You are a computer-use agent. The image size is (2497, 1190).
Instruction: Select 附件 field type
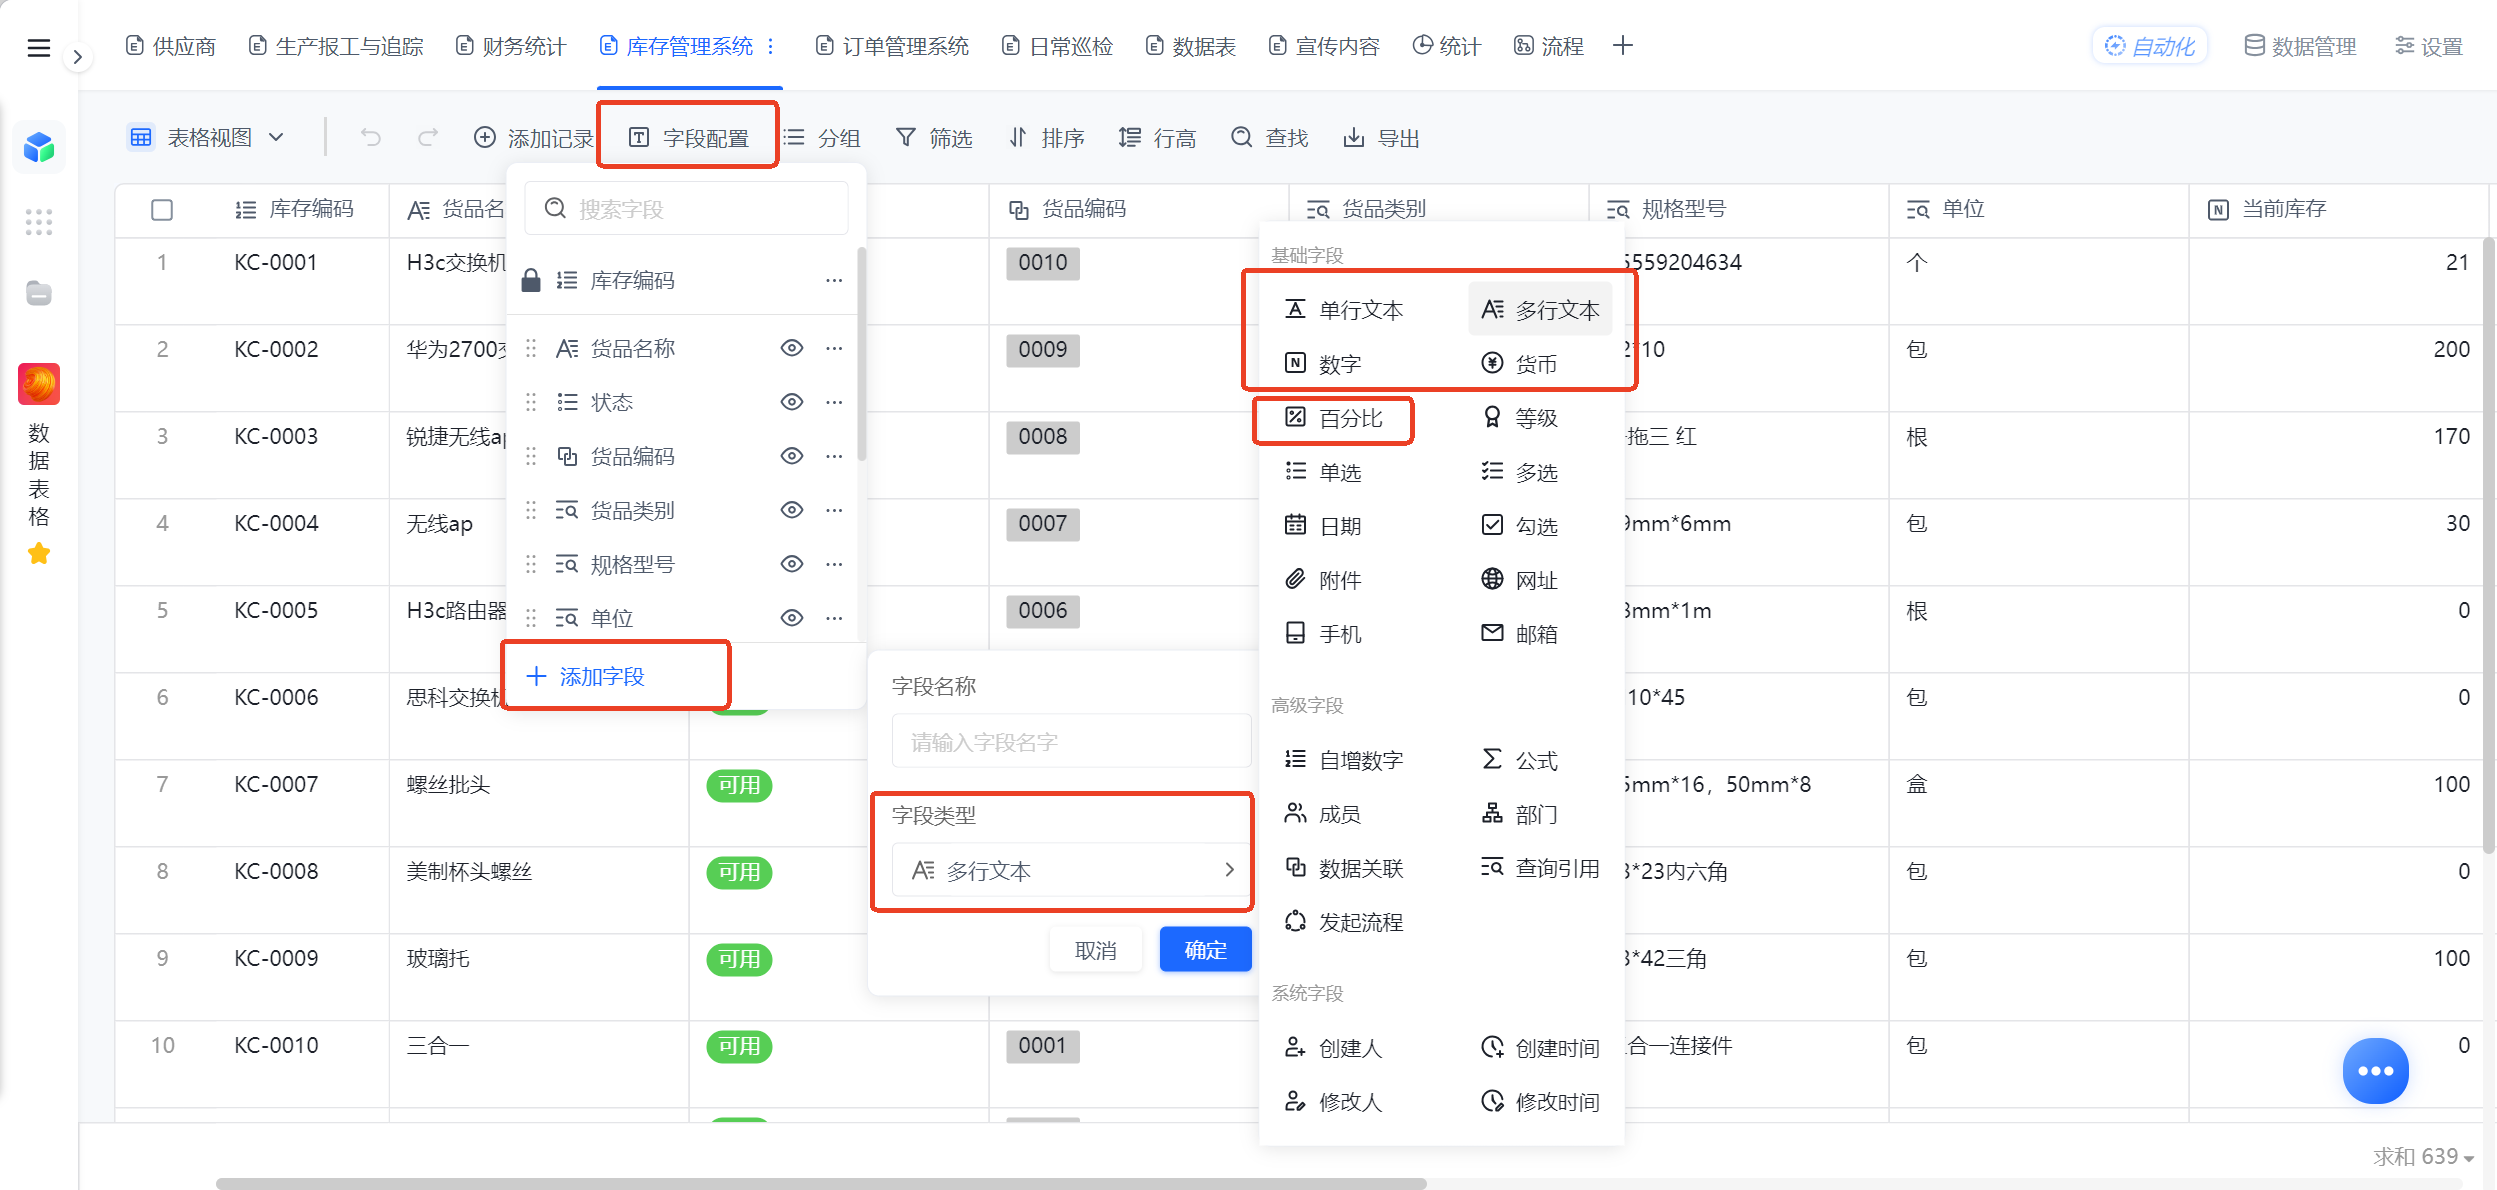(1324, 580)
